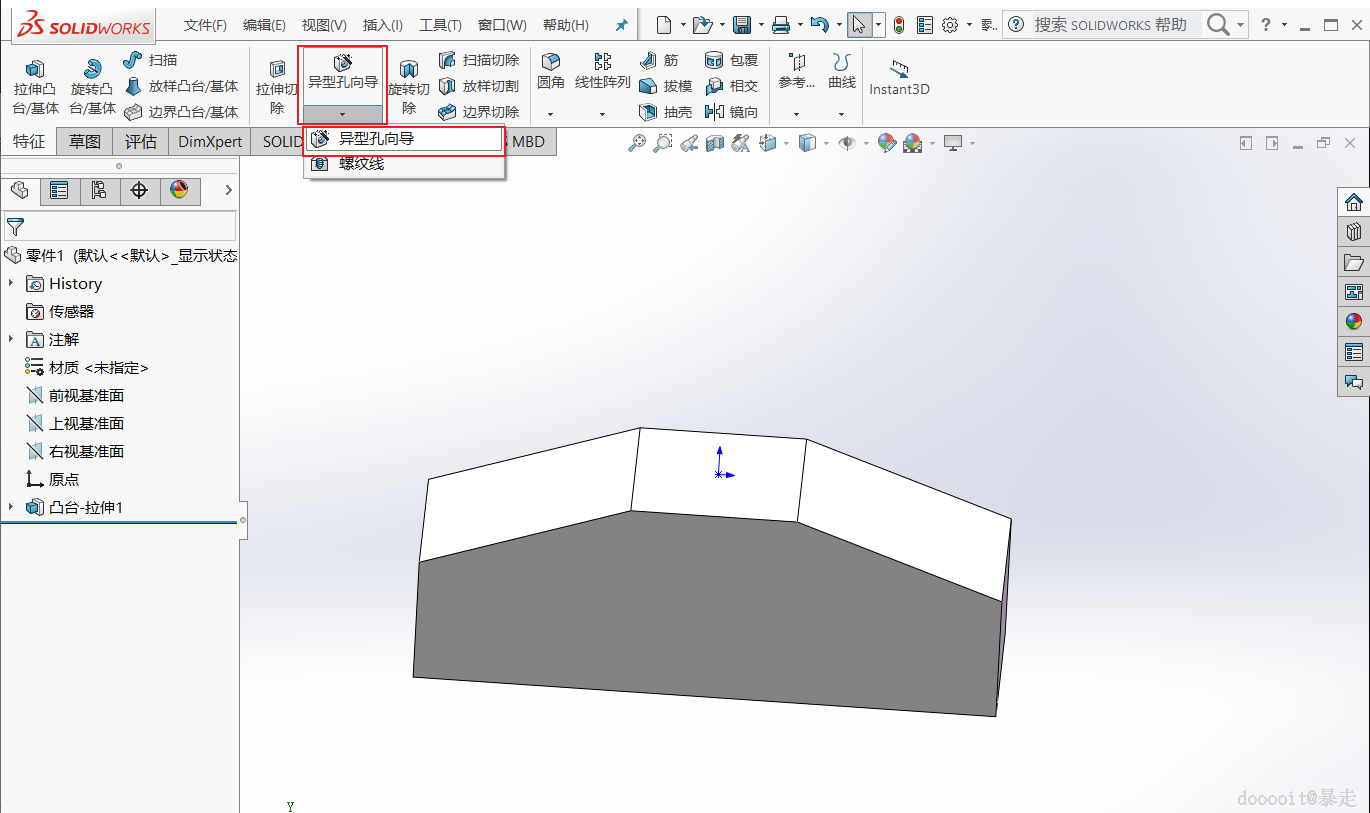Activate the Instant3D tool
This screenshot has width=1370, height=813.
(x=899, y=76)
